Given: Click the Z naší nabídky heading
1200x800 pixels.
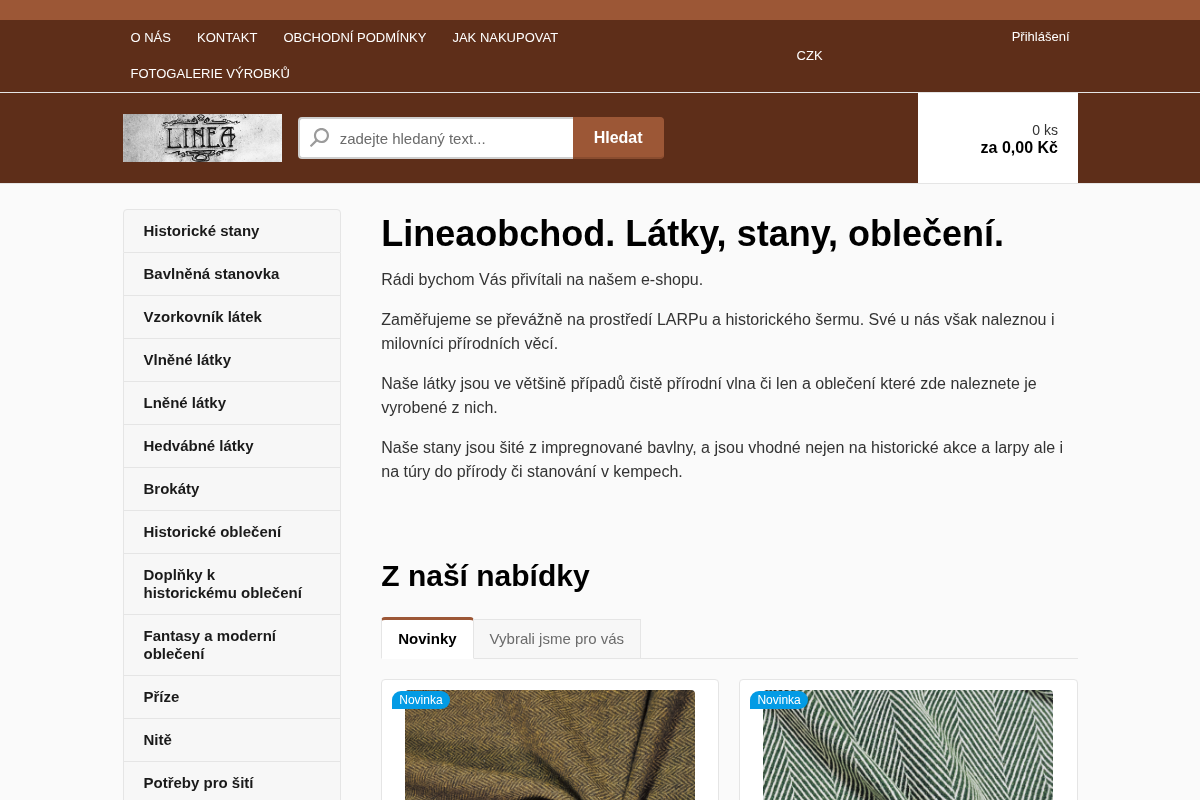Looking at the screenshot, I should click(485, 576).
